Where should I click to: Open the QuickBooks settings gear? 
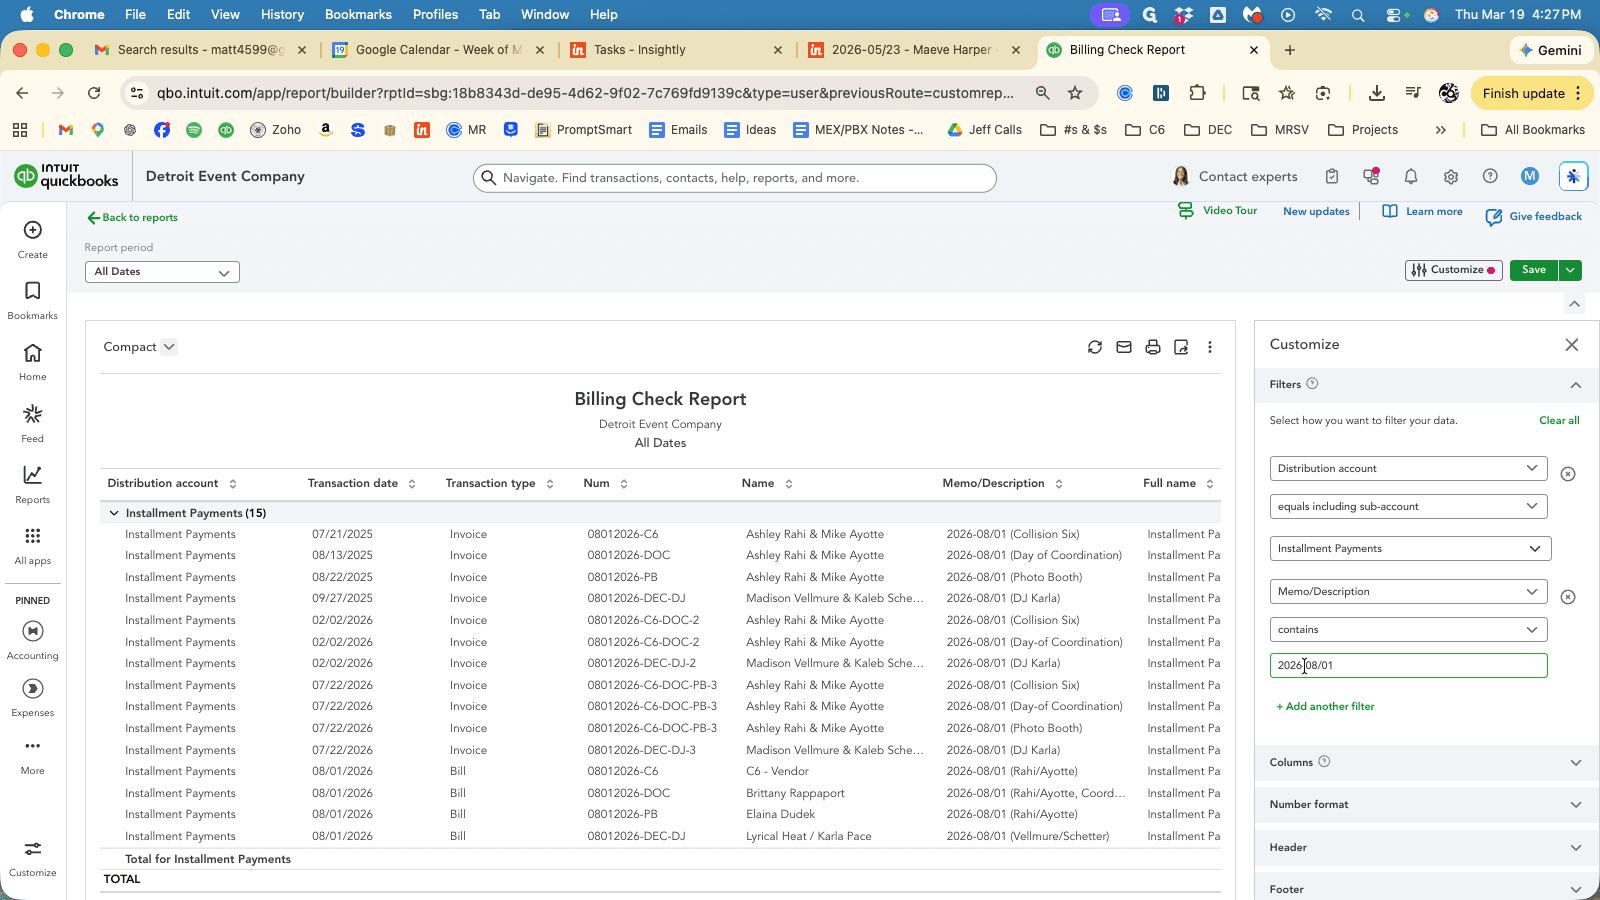pos(1451,177)
